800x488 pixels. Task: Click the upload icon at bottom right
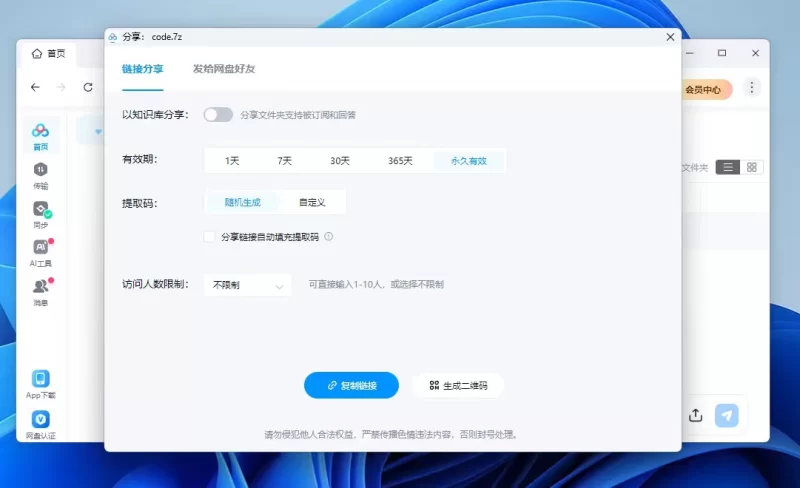coord(695,416)
